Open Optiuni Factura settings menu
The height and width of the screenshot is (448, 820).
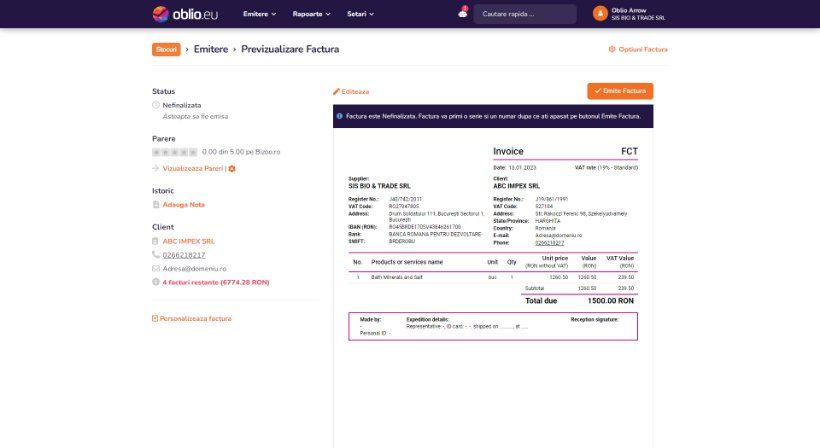coord(638,49)
